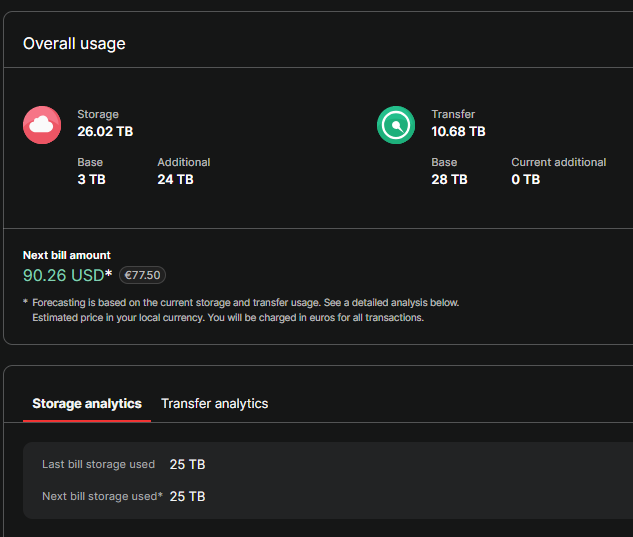Screen dimensions: 633x537
Task: Select the 26.02 TB storage total
Action: tap(105, 131)
